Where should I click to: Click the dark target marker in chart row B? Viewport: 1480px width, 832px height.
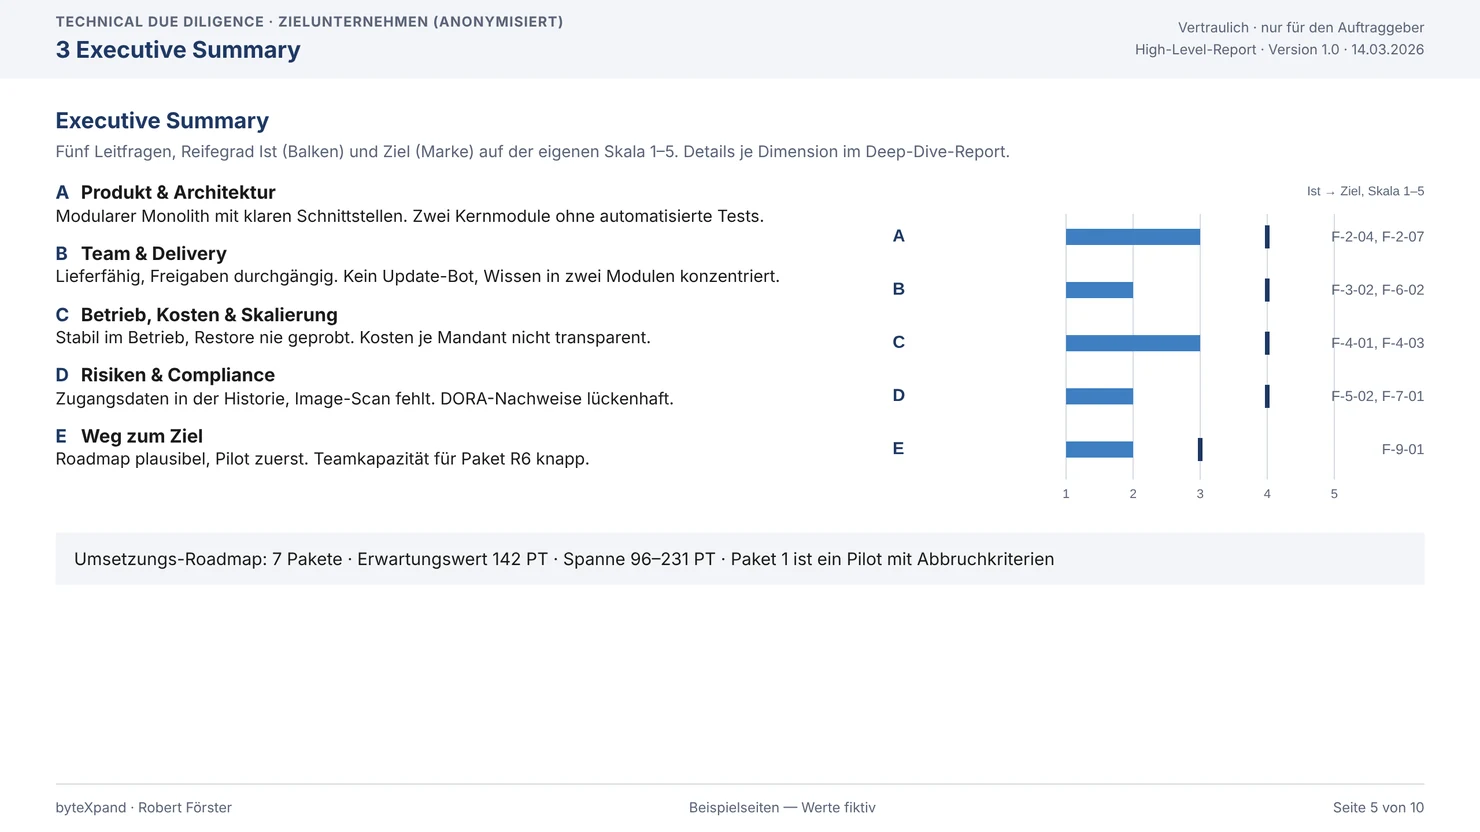tap(1267, 290)
